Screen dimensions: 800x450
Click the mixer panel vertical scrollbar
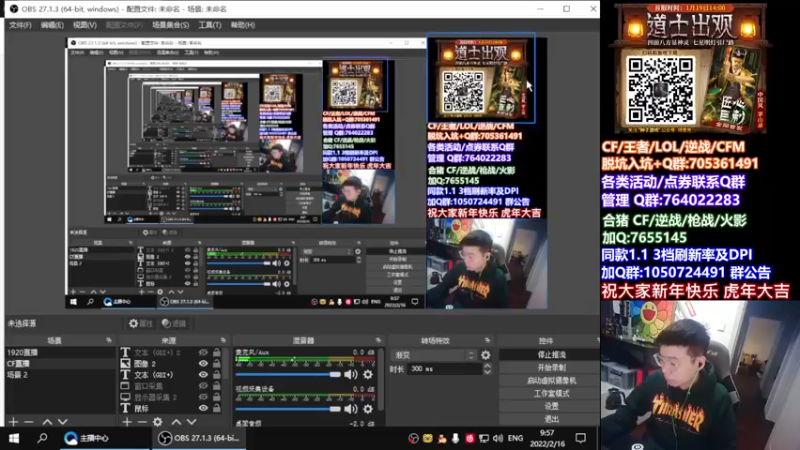(381, 378)
